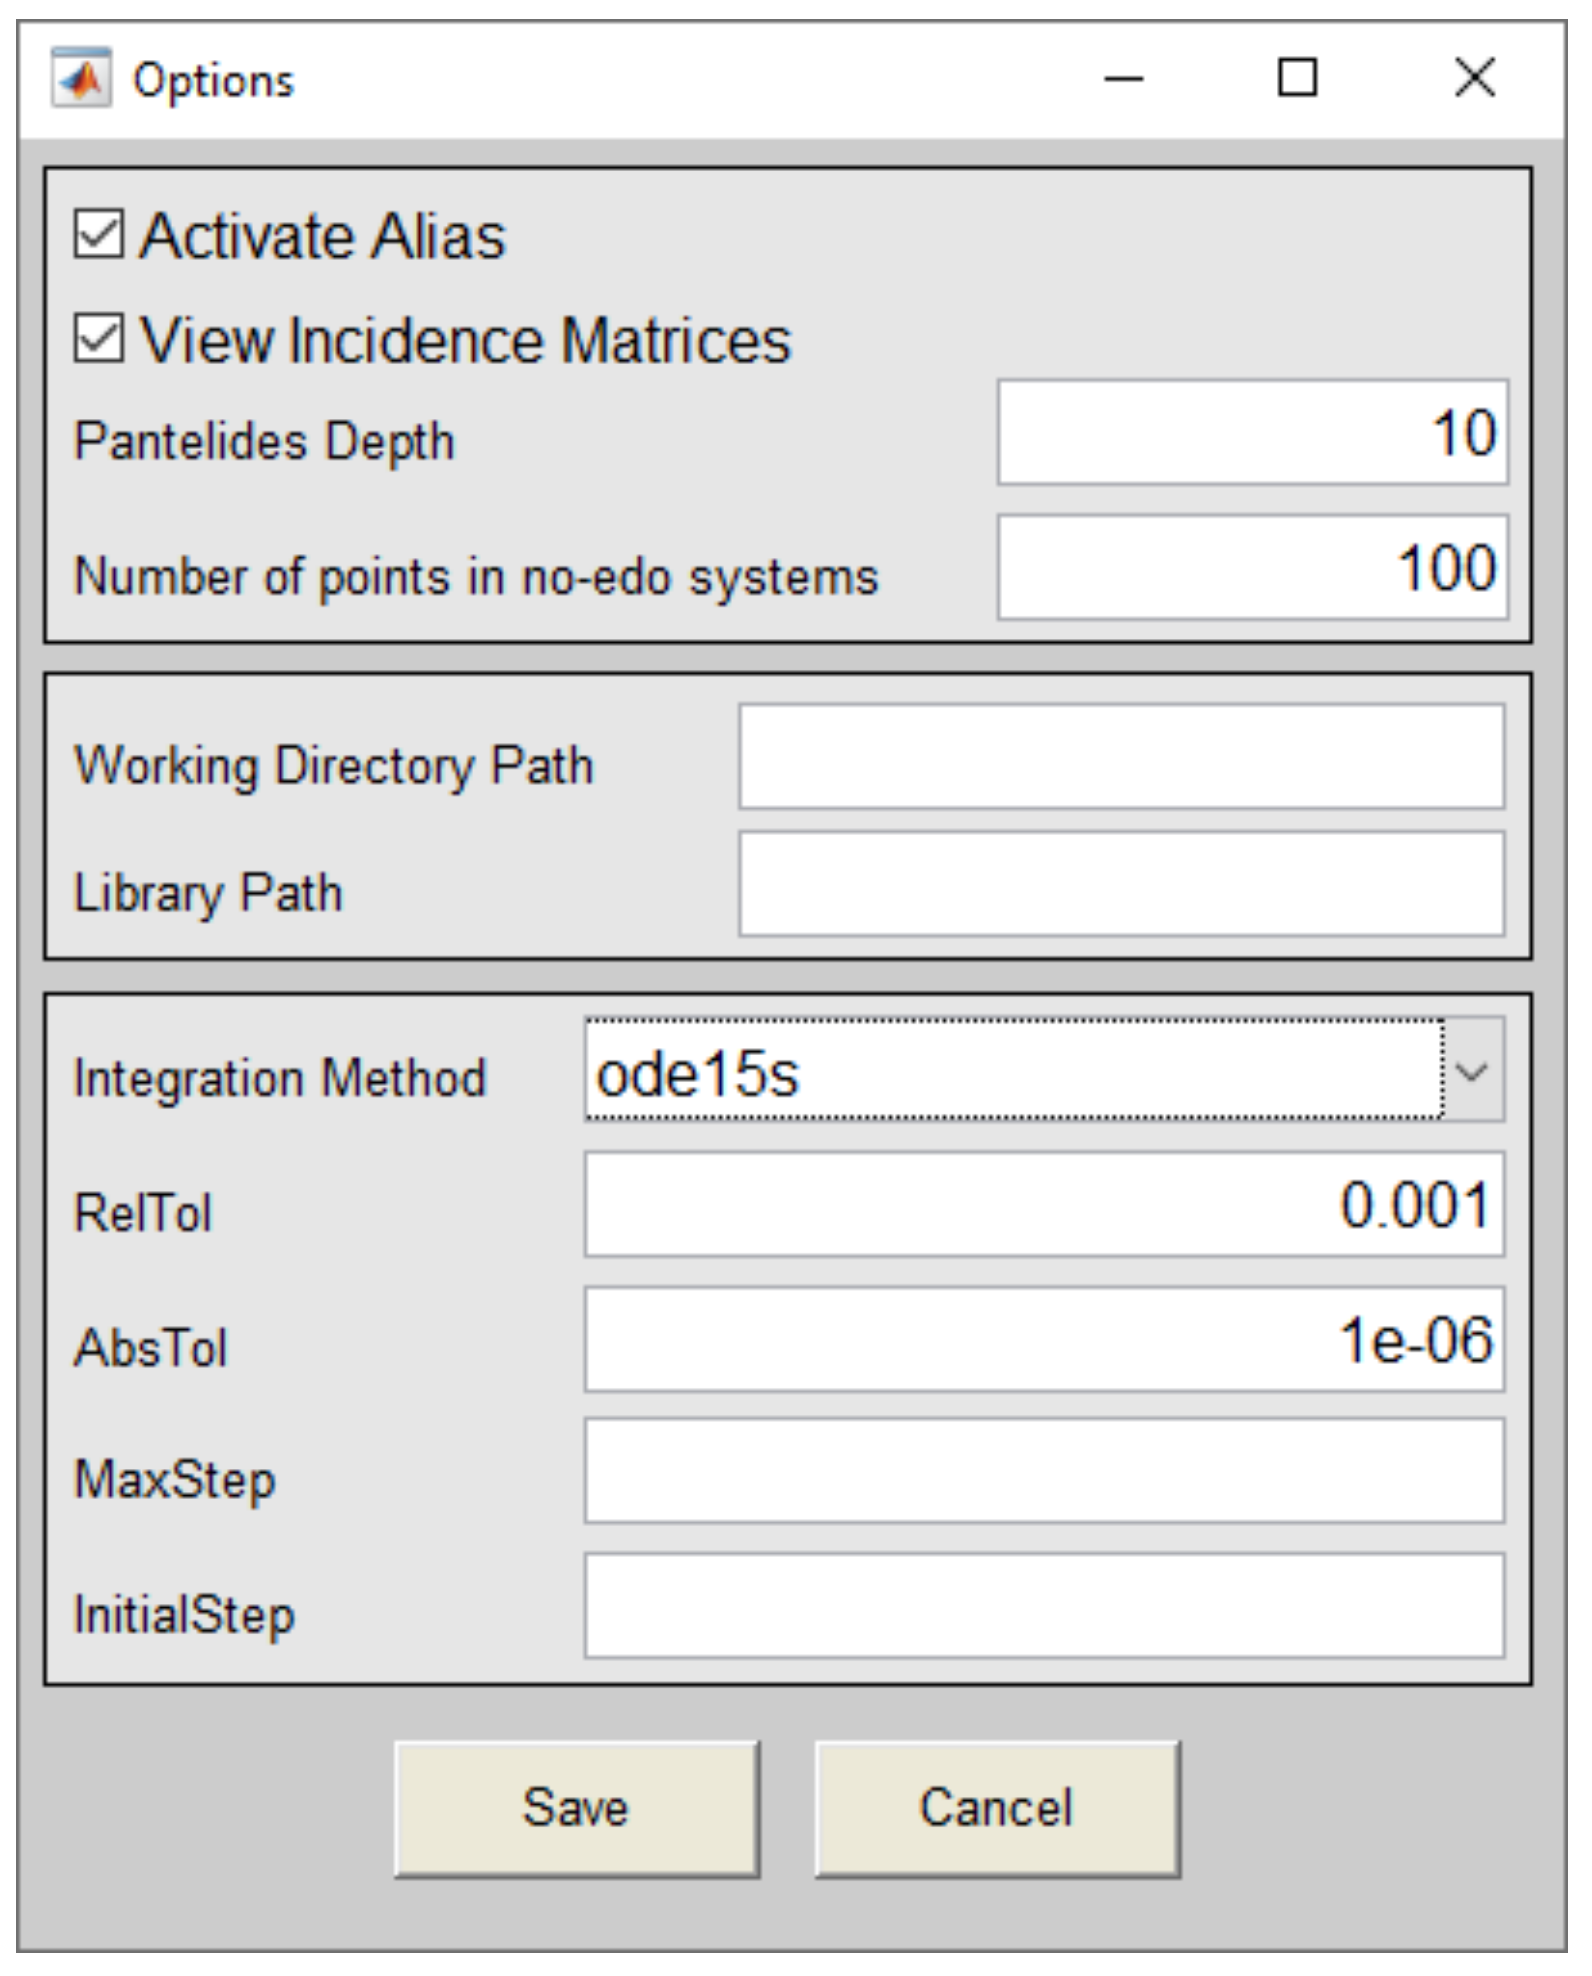The height and width of the screenshot is (1976, 1592).
Task: Select the ode15s combo box field
Action: click(x=1012, y=1072)
